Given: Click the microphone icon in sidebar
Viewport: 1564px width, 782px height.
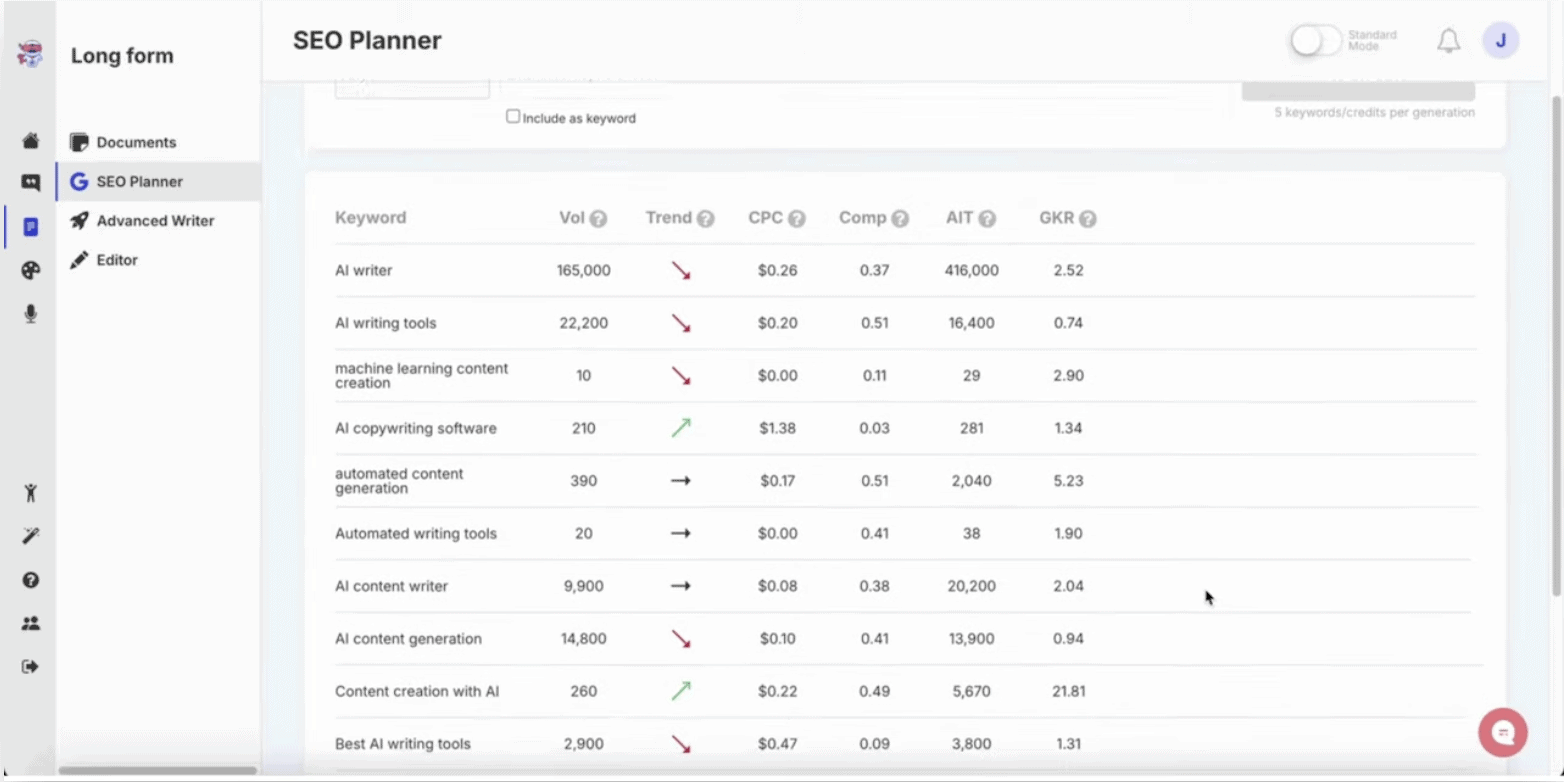Looking at the screenshot, I should tap(31, 314).
